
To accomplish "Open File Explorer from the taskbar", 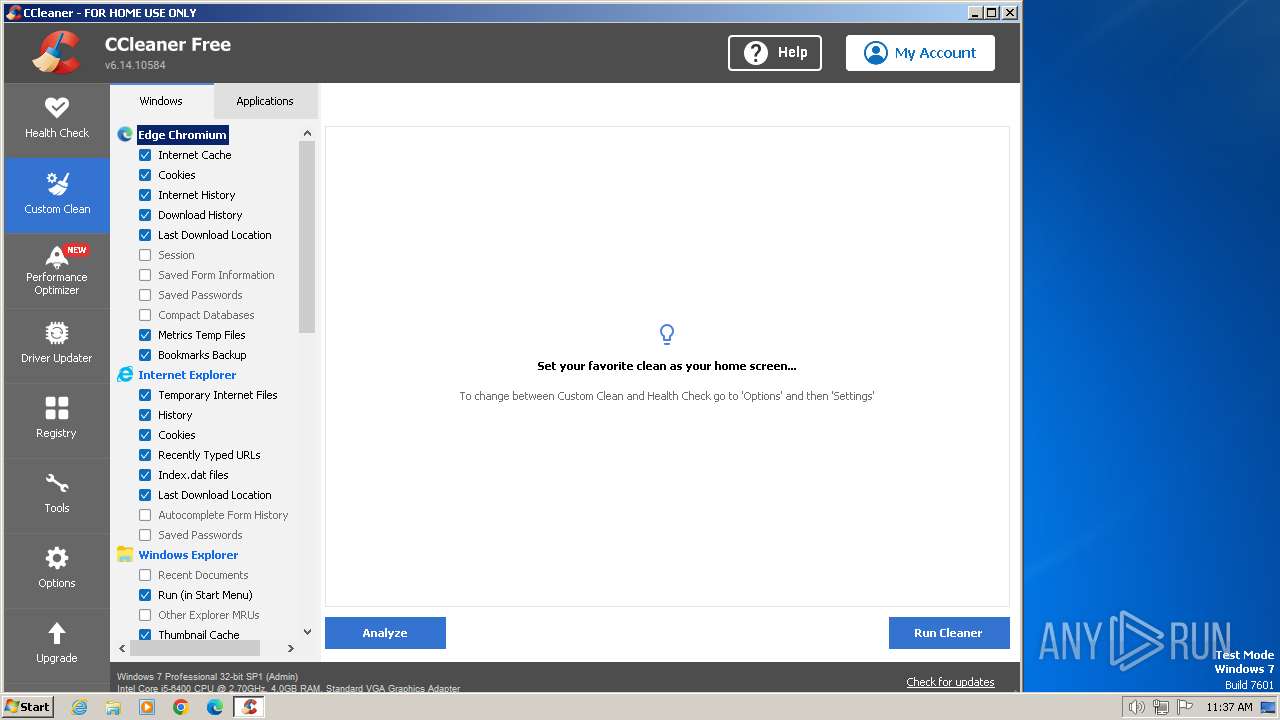I will coord(113,707).
